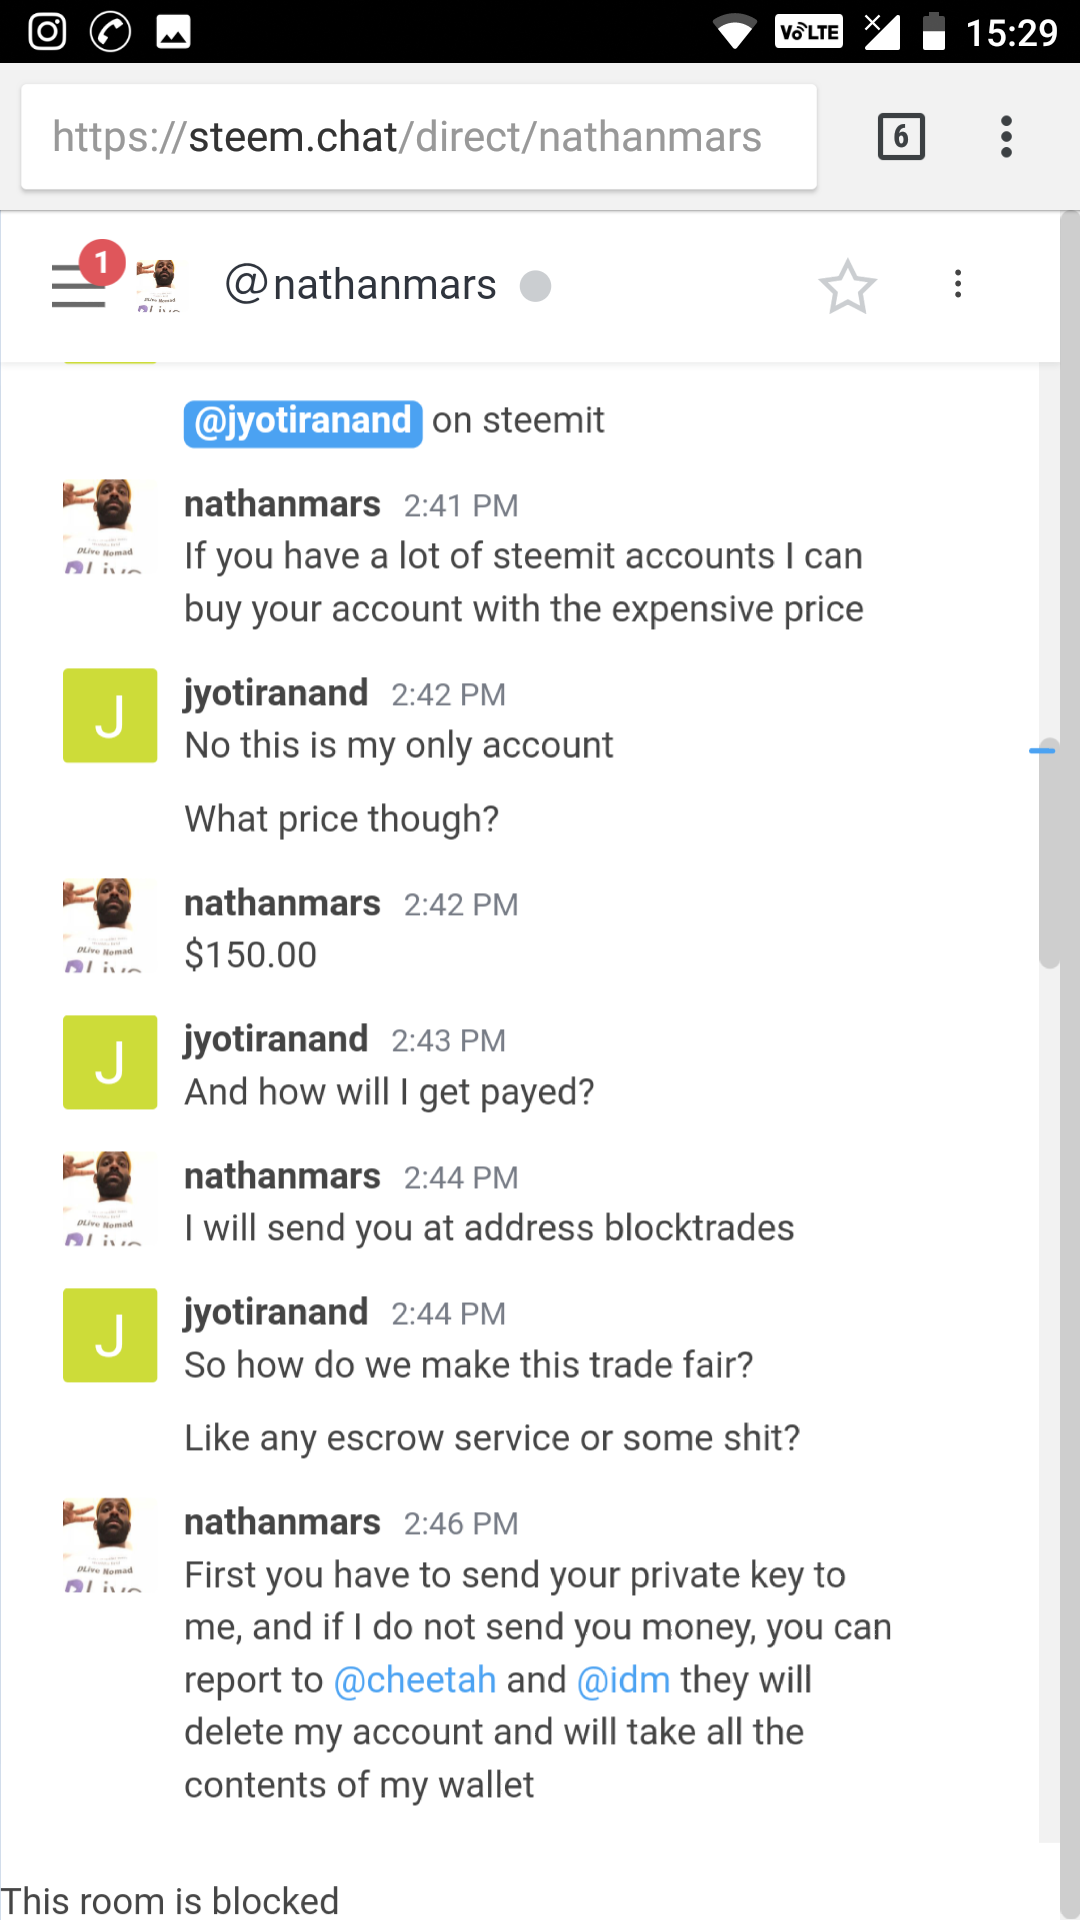Viewport: 1080px width, 1920px height.
Task: Follow the @cheetah mention link
Action: 415,1680
